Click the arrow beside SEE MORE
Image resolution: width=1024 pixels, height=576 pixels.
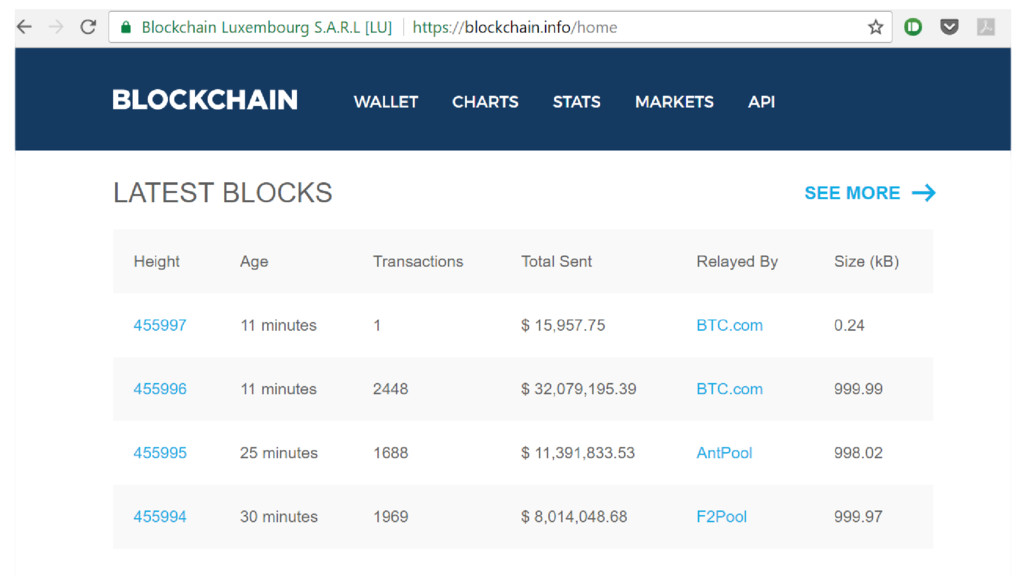[x=923, y=193]
